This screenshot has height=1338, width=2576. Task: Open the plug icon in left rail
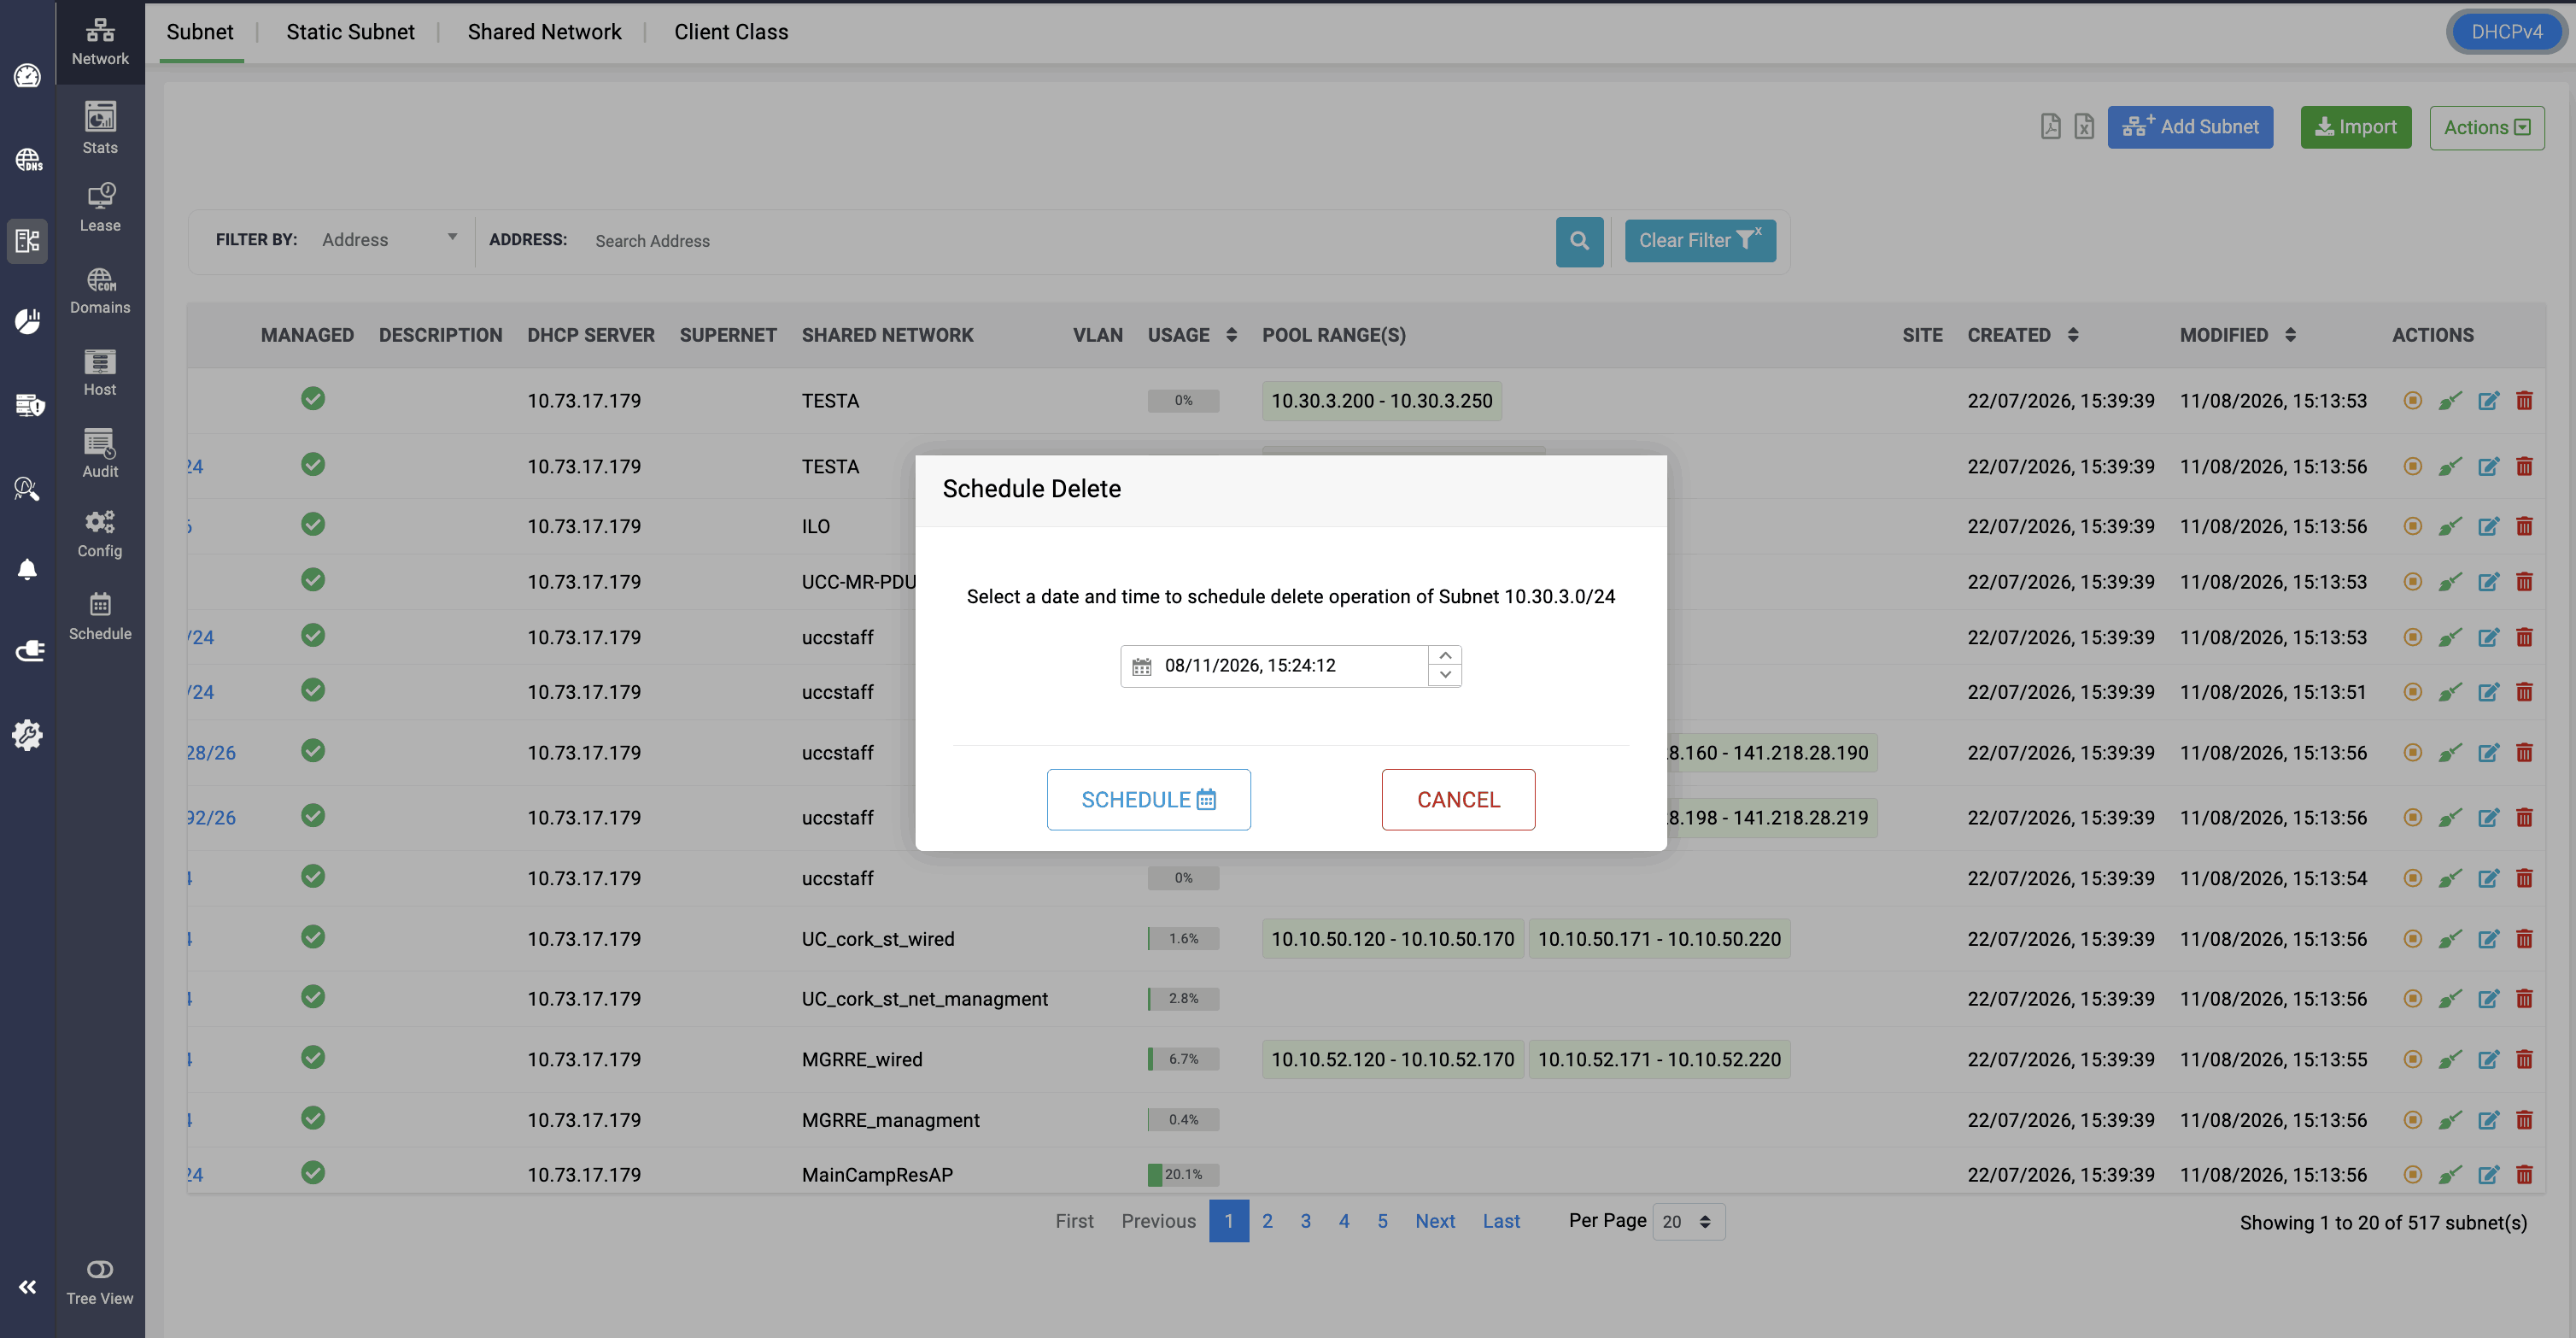click(29, 651)
